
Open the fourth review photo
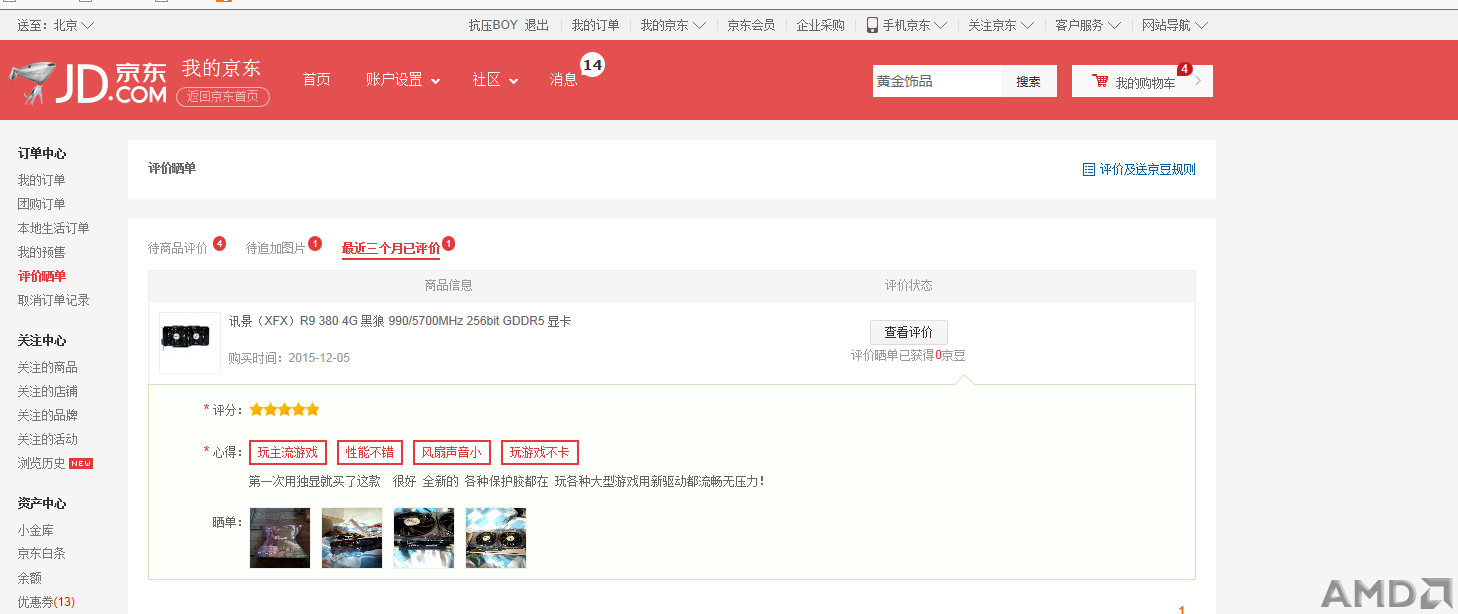tap(496, 538)
